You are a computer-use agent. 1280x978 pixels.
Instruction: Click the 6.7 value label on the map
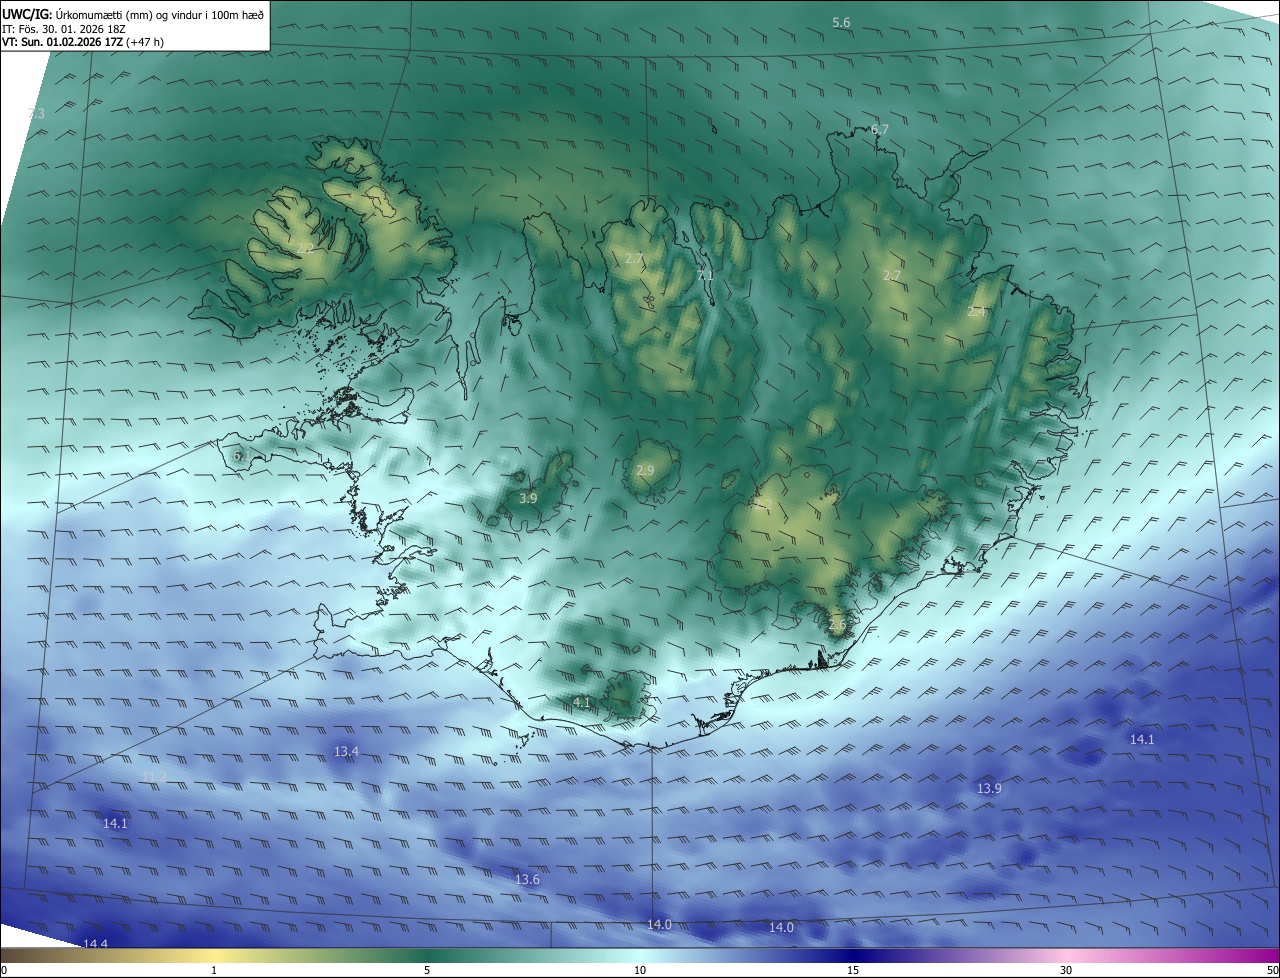point(879,129)
